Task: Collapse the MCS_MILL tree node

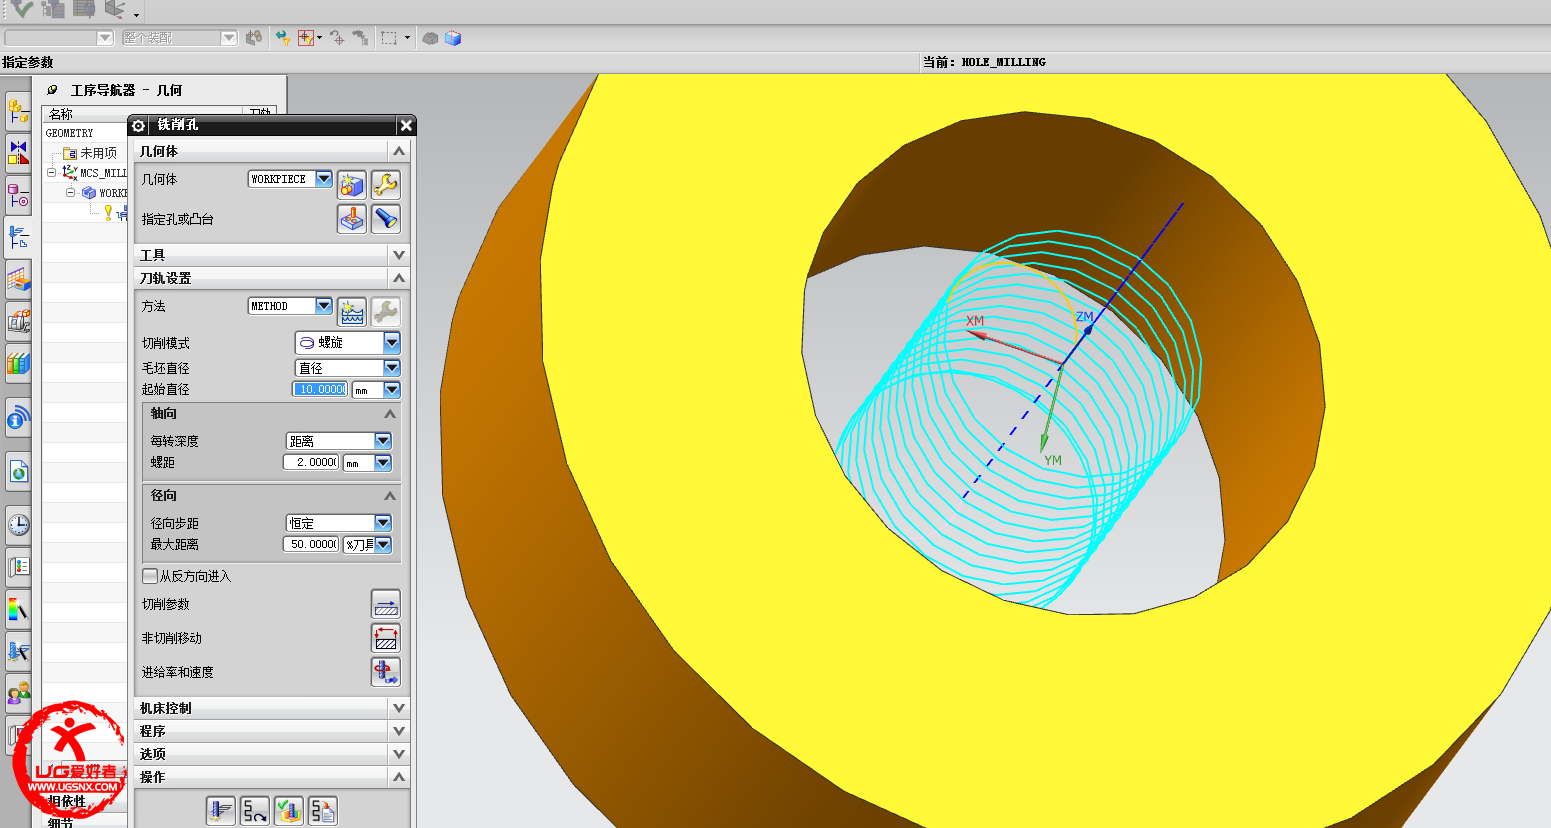Action: click(51, 172)
